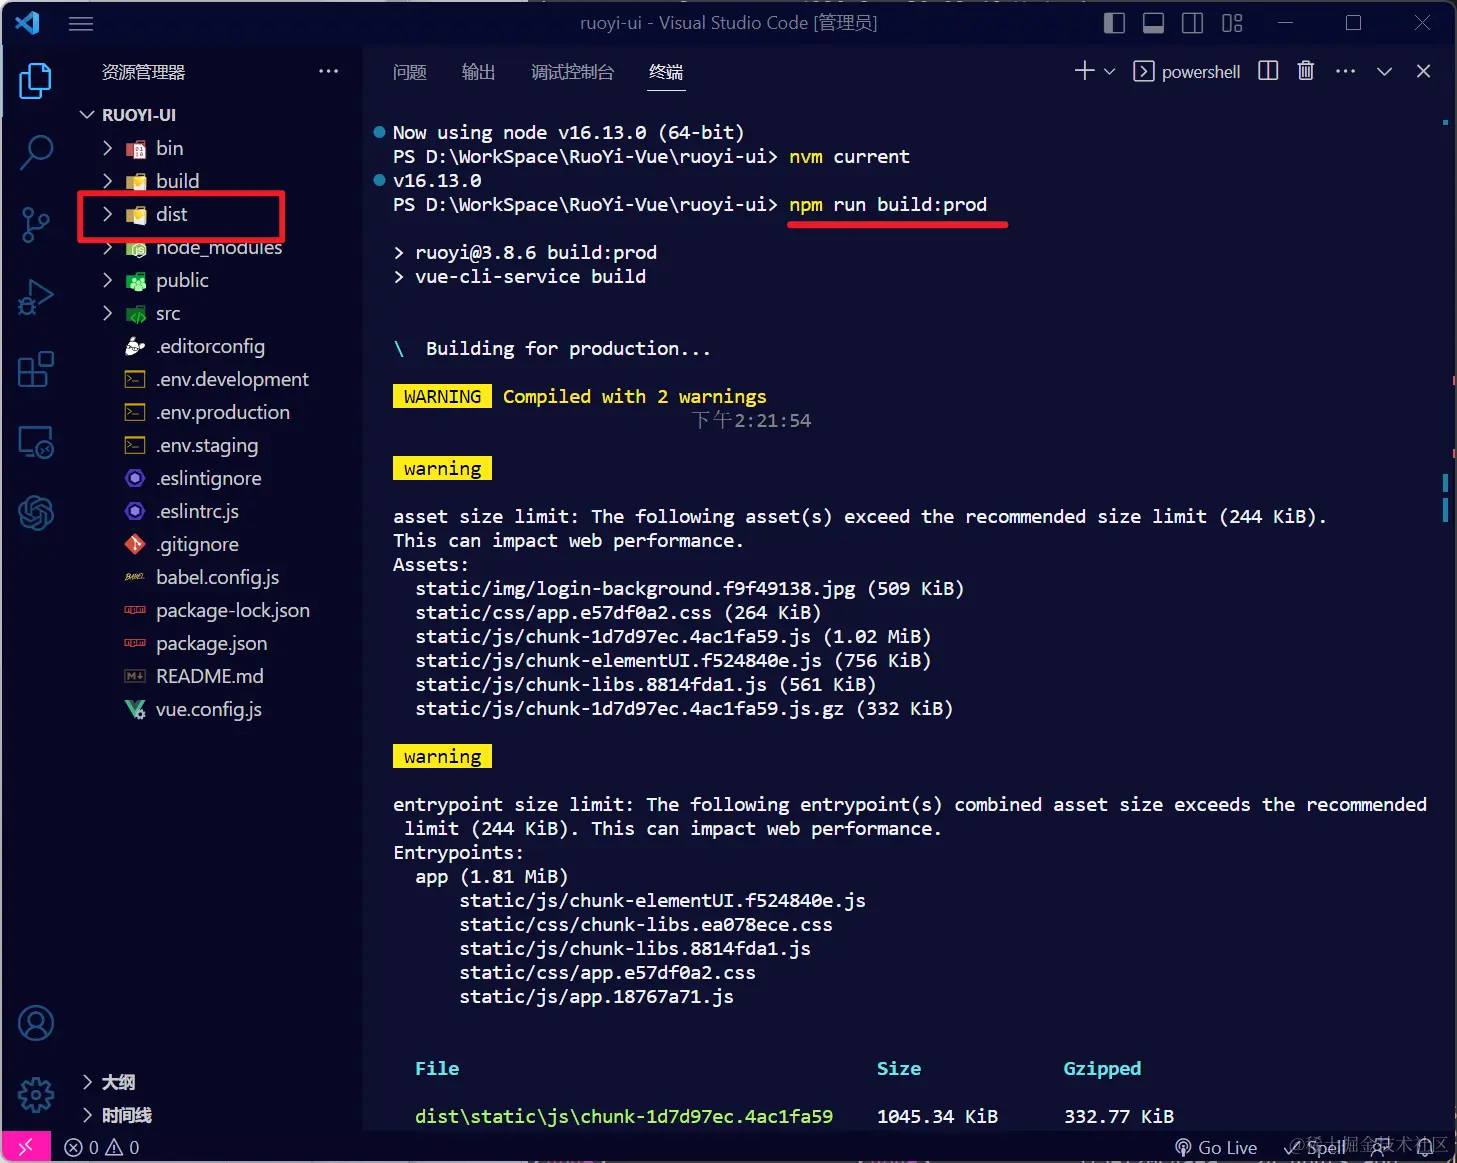Expand the build folder
This screenshot has height=1163, width=1457.
[x=108, y=181]
